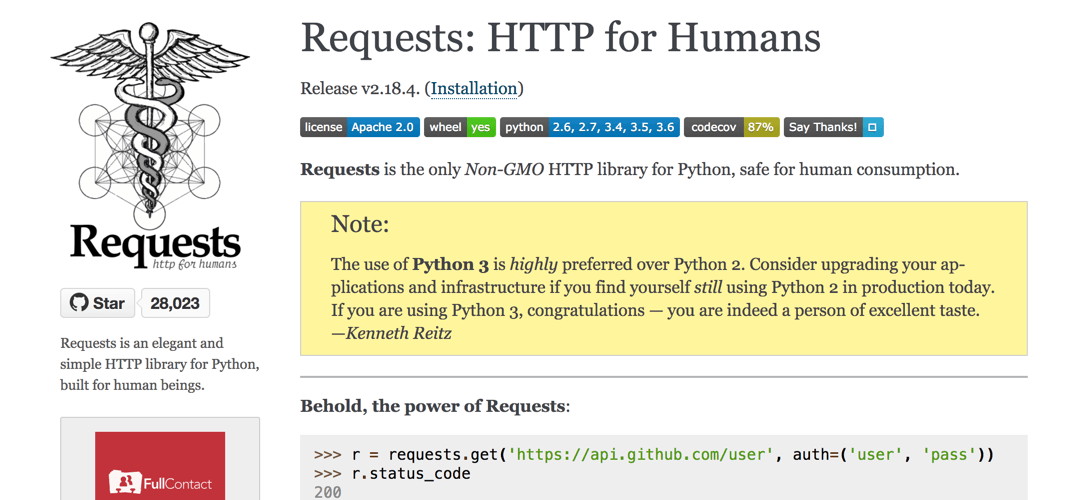Screen dimensions: 1080x500
Task: Open the FullContact sponsor ad
Action: click(x=160, y=466)
